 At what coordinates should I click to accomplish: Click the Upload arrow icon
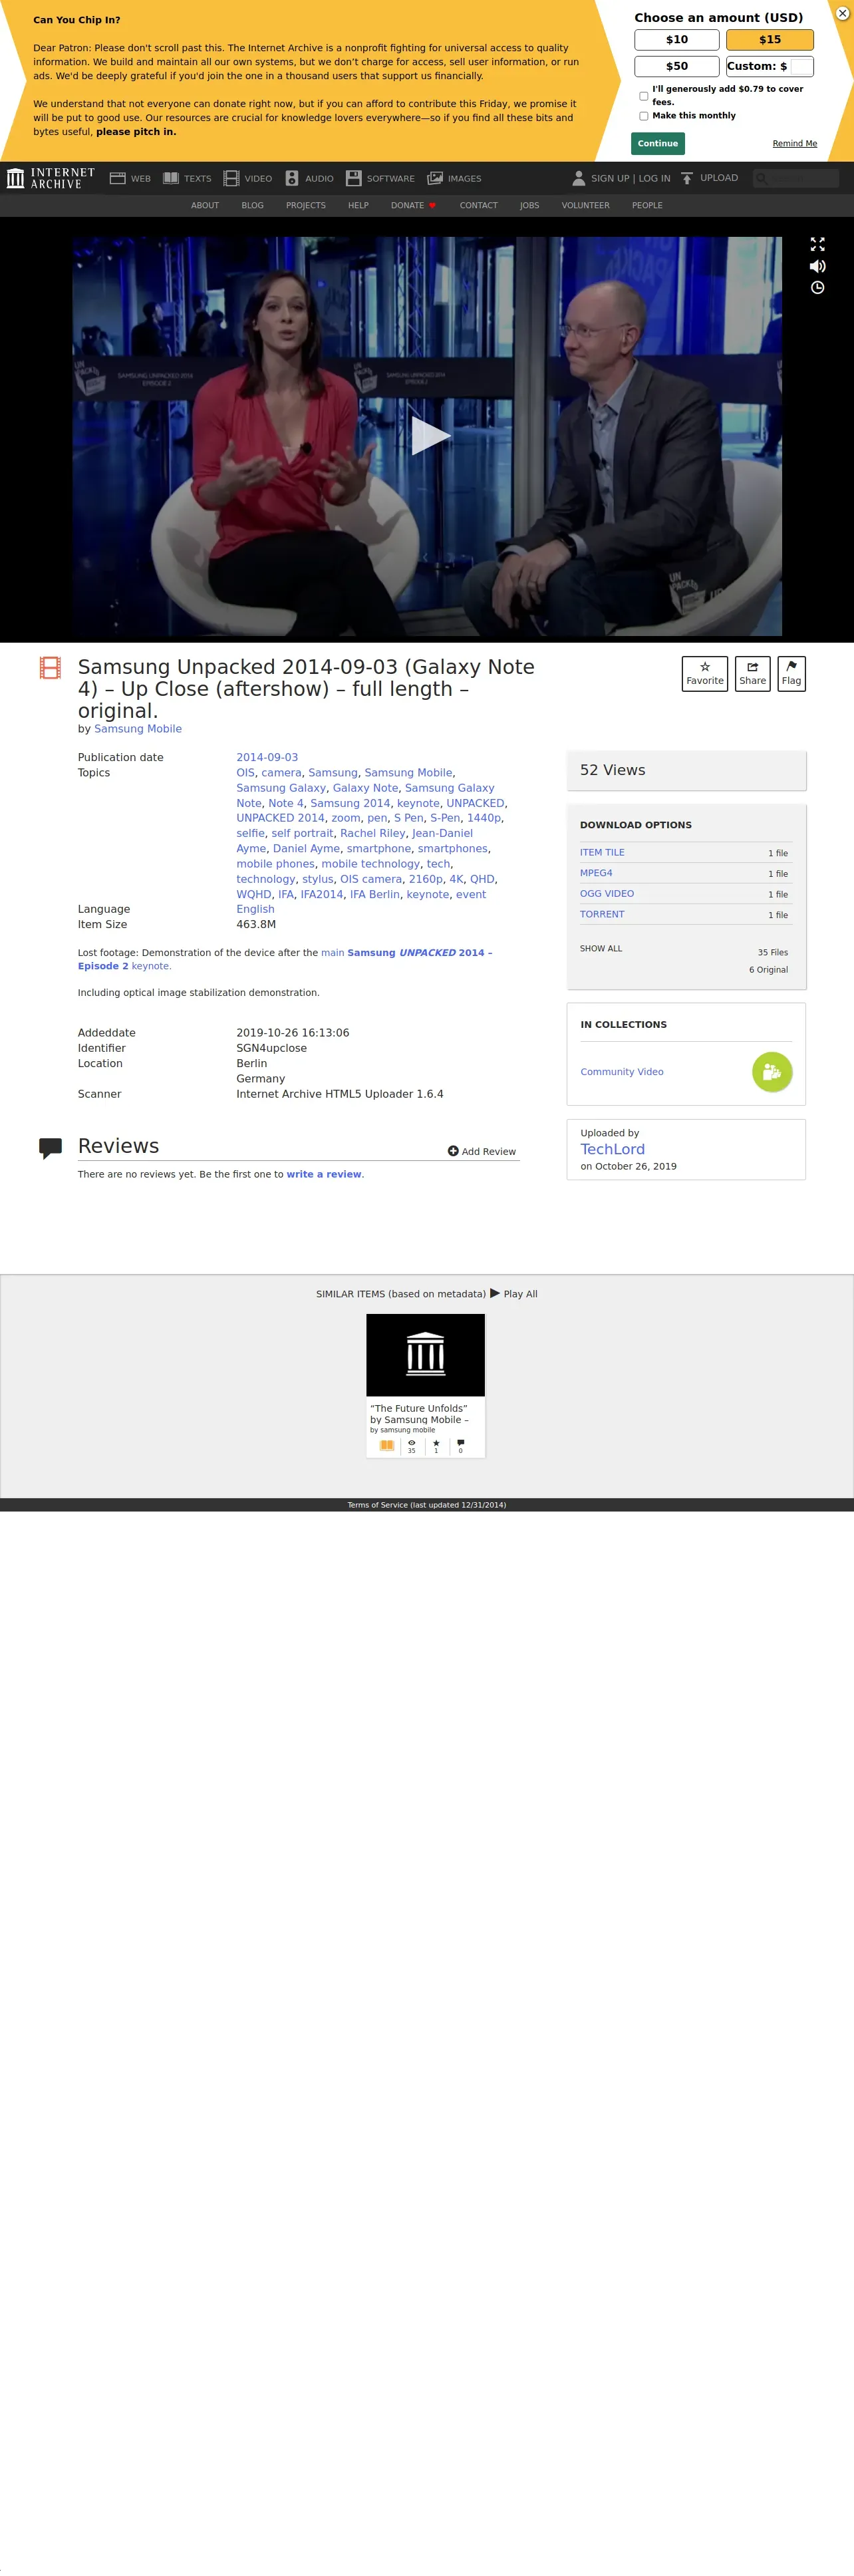pyautogui.click(x=687, y=178)
